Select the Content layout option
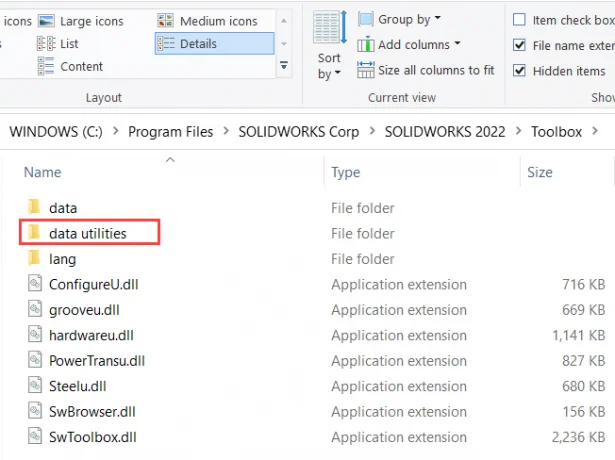This screenshot has width=615, height=460. 70,66
